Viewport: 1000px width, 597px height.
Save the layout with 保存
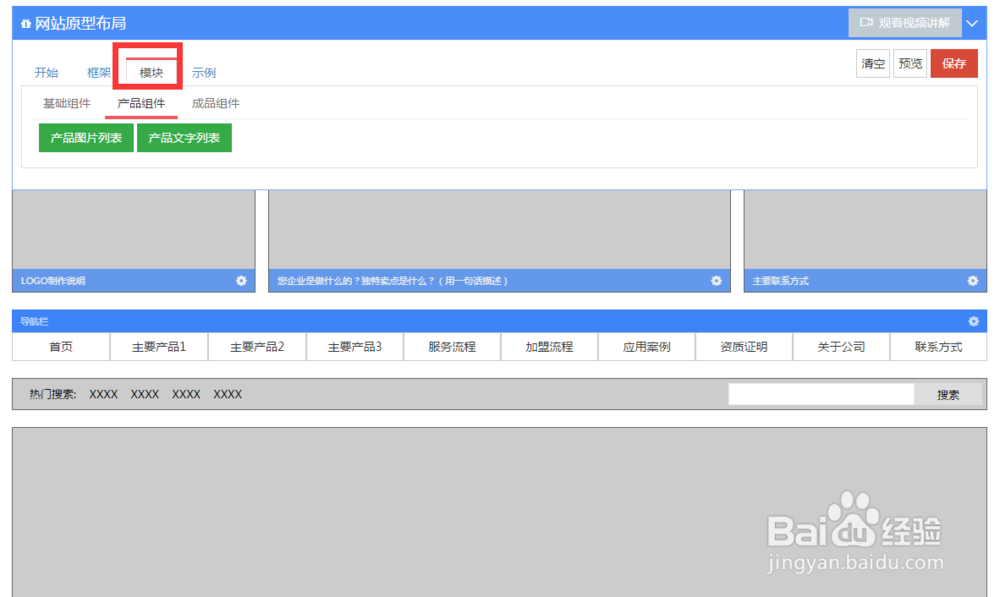(954, 64)
